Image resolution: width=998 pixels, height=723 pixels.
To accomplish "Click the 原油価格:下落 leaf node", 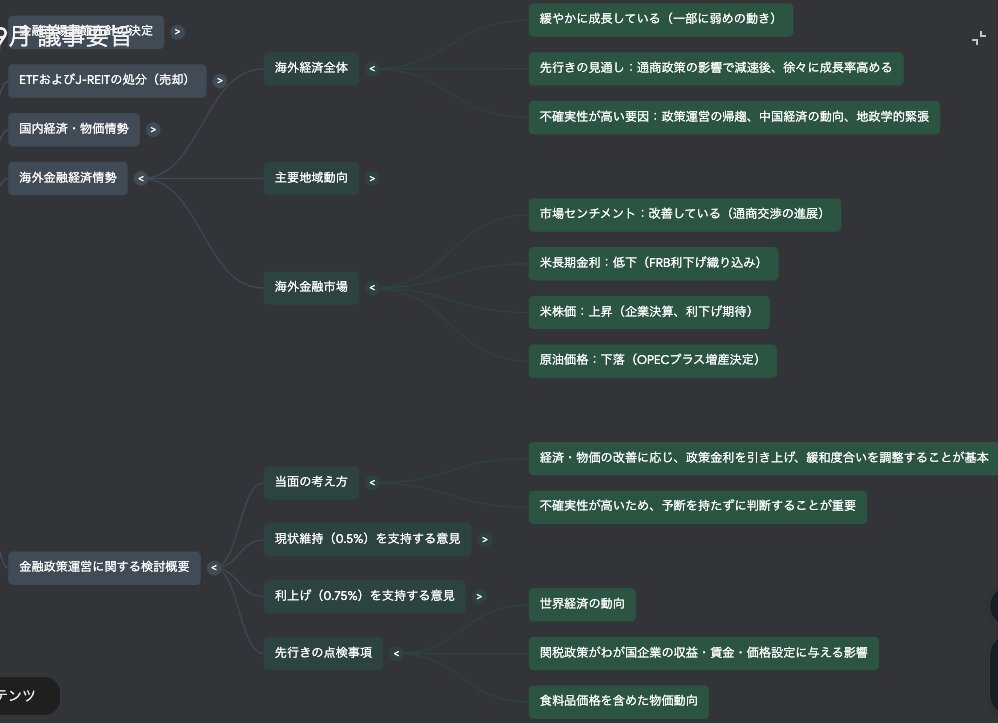I will [x=652, y=359].
